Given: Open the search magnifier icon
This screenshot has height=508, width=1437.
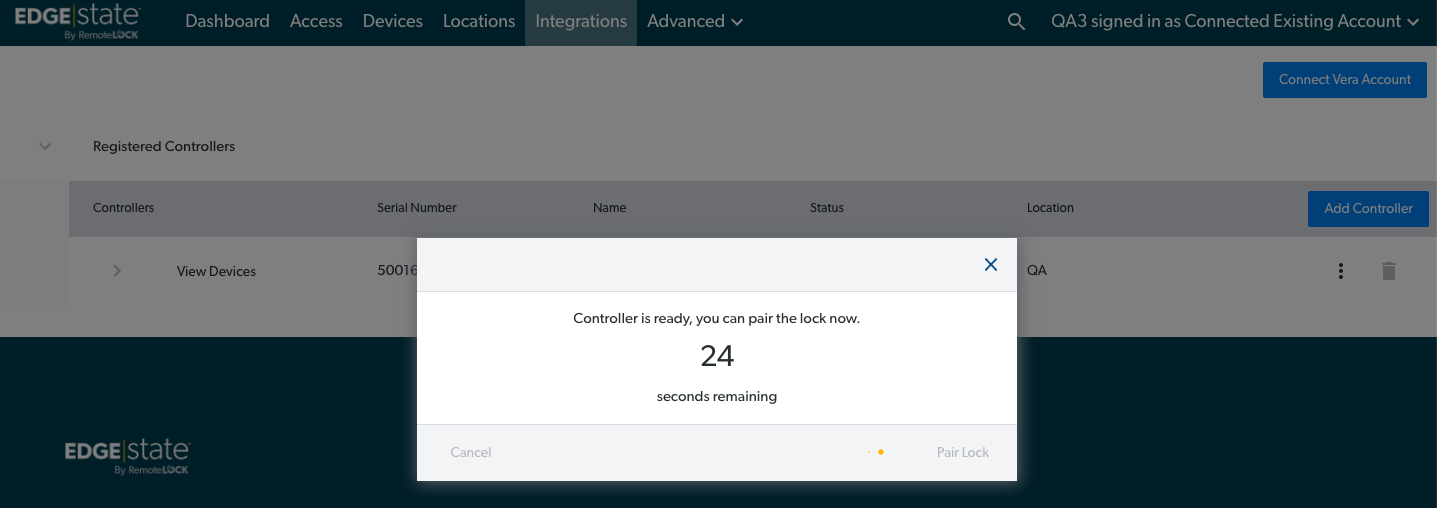Looking at the screenshot, I should (x=1016, y=22).
